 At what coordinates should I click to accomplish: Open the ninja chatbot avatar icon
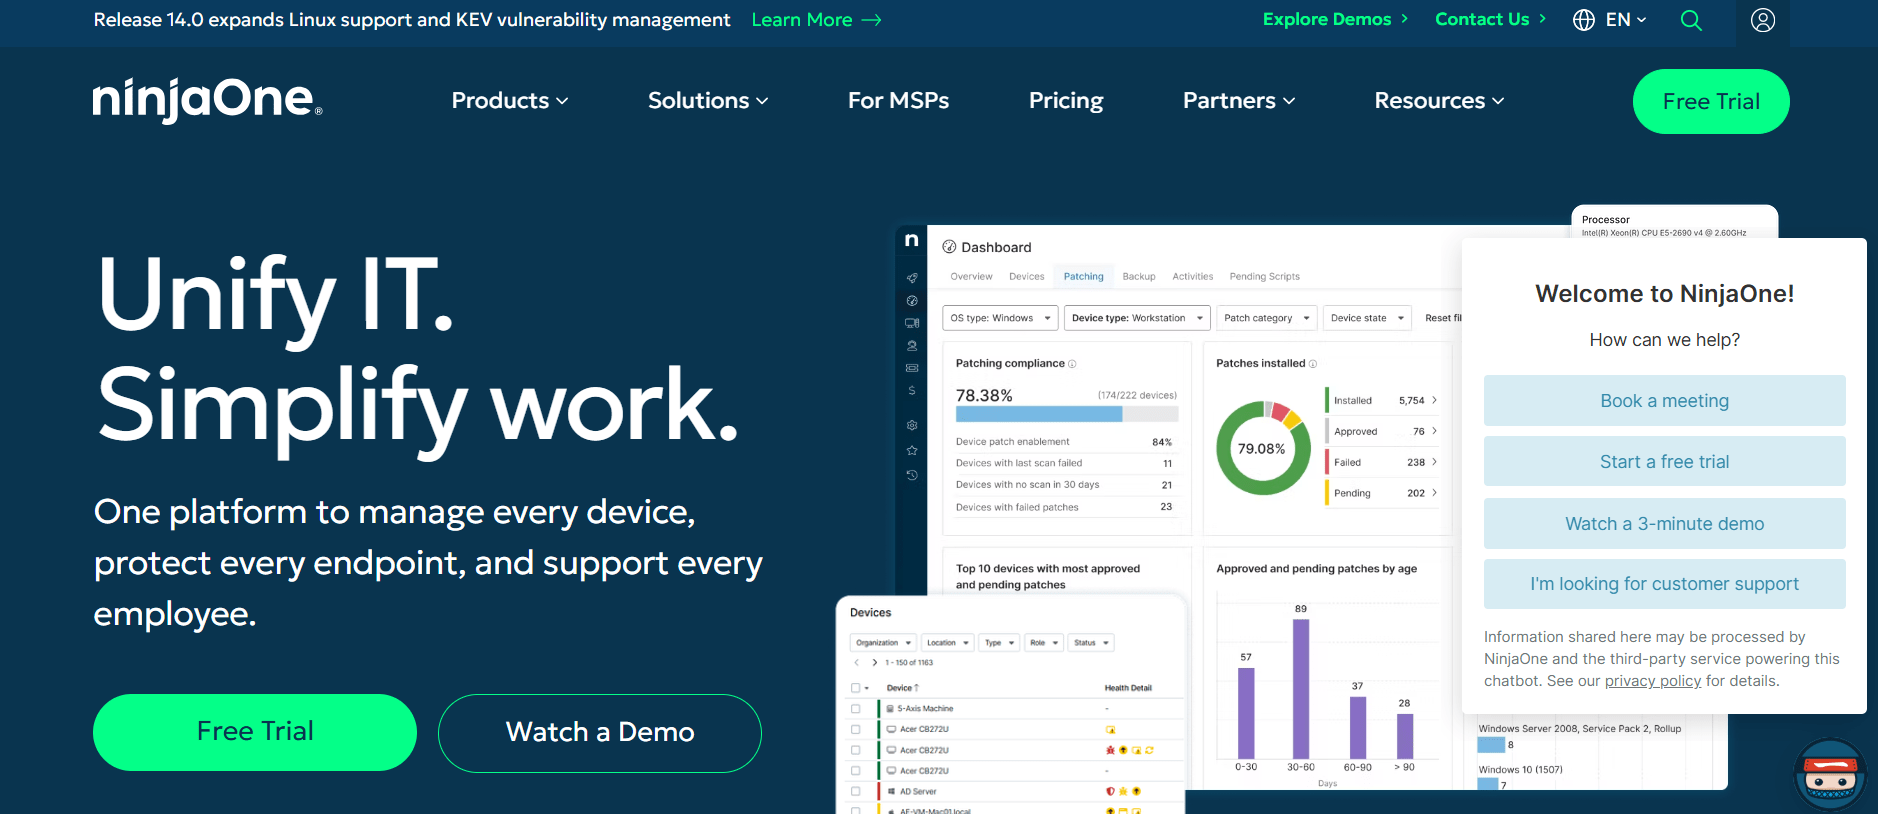(1830, 774)
